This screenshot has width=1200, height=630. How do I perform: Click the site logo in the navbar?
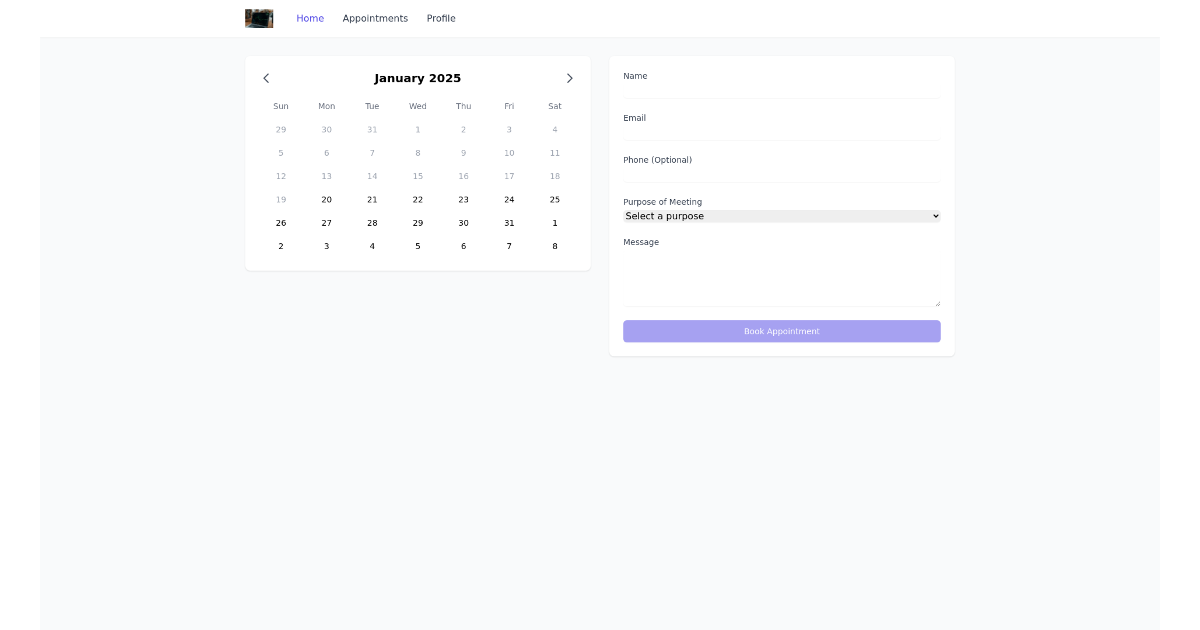click(258, 18)
